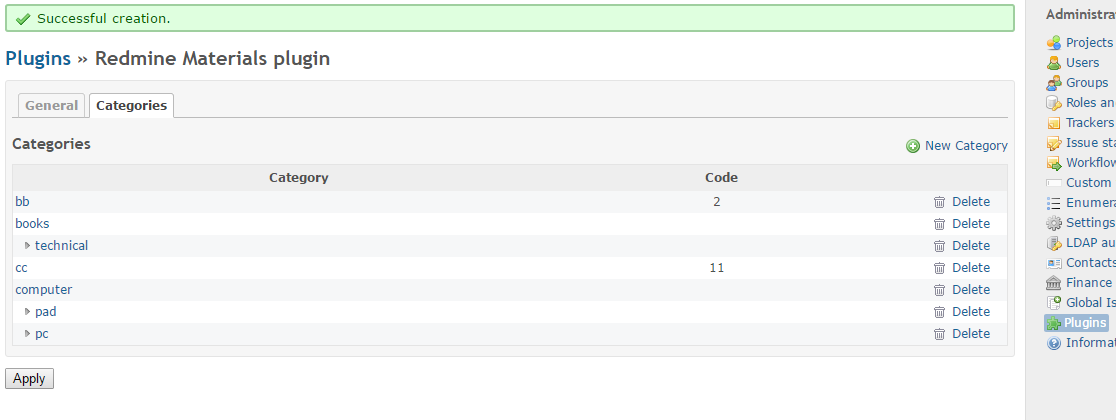Click arrow beside pad category
Screen dimensions: 1116x420
point(28,312)
